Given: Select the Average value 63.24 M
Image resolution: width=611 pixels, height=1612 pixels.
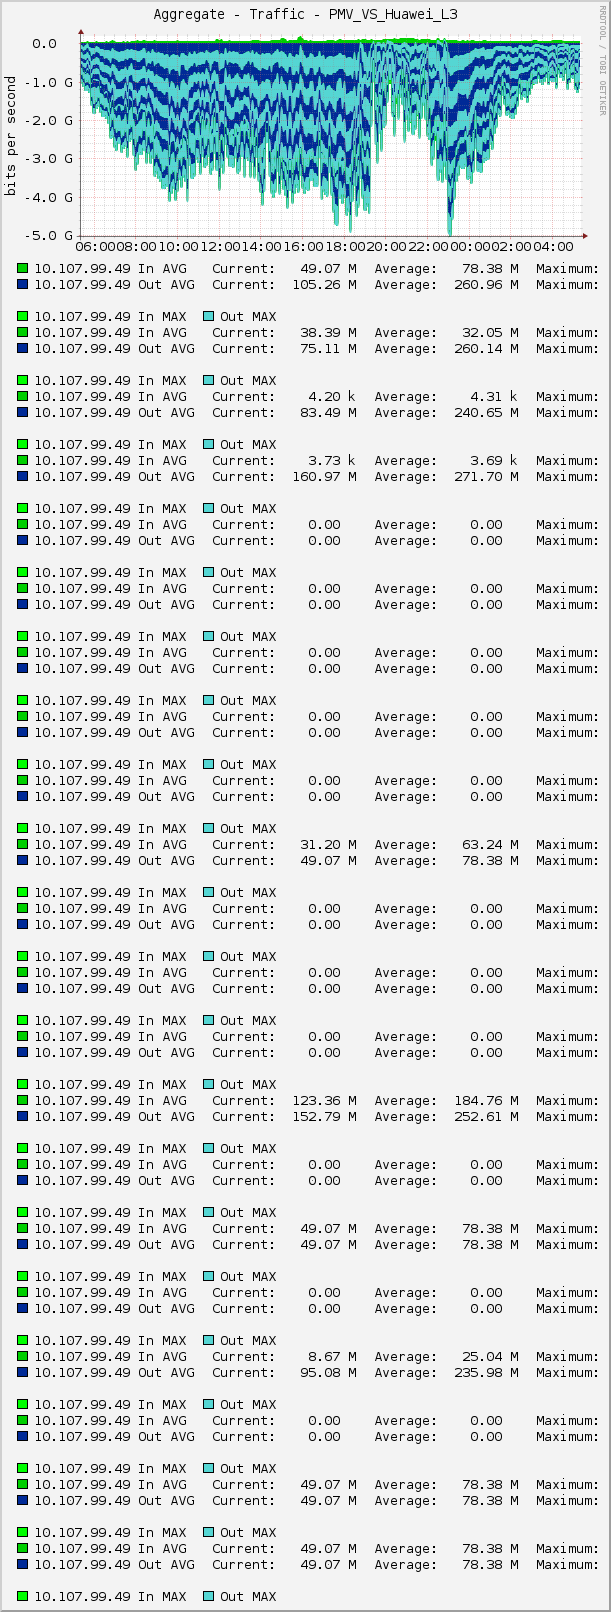Looking at the screenshot, I should point(490,845).
